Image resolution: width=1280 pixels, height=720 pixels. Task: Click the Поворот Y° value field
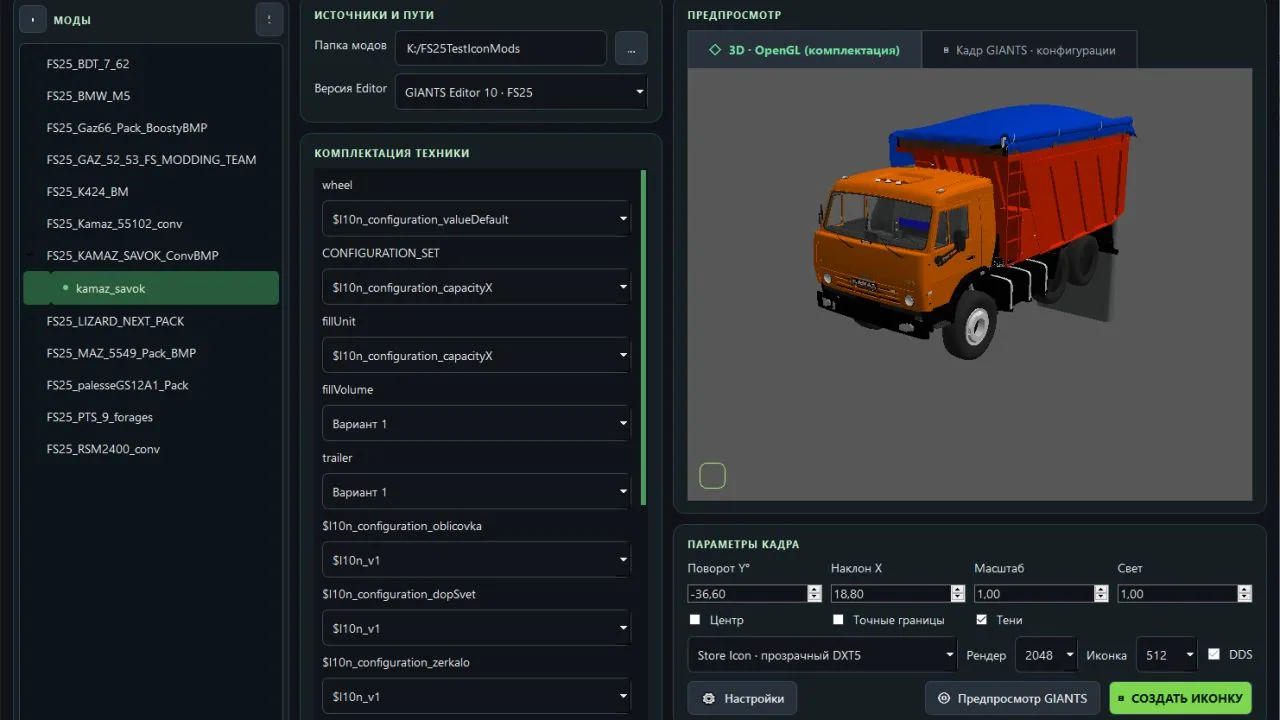(x=747, y=593)
